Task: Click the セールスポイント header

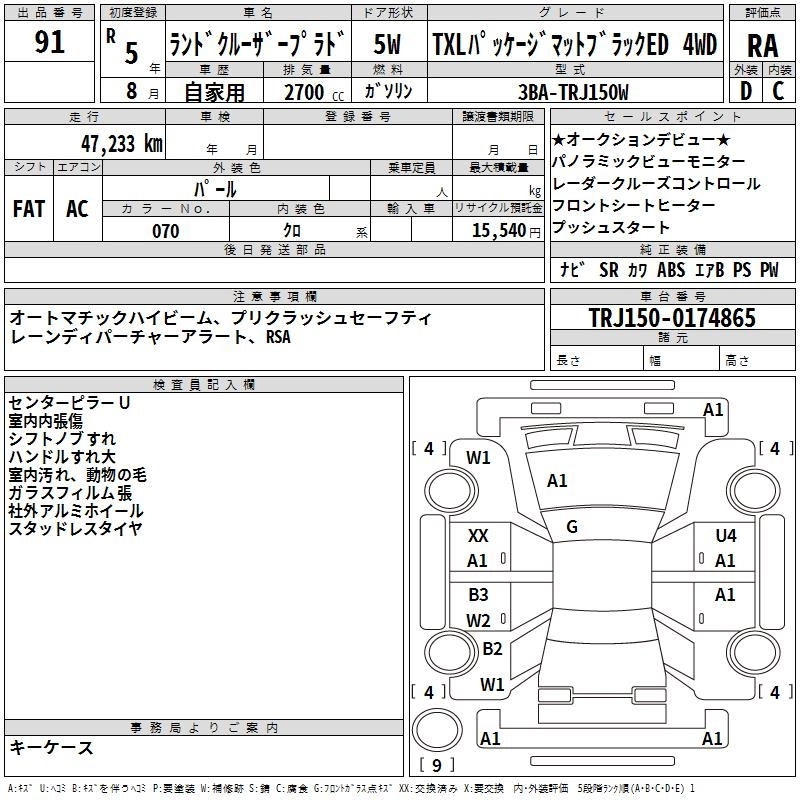Action: click(x=672, y=117)
